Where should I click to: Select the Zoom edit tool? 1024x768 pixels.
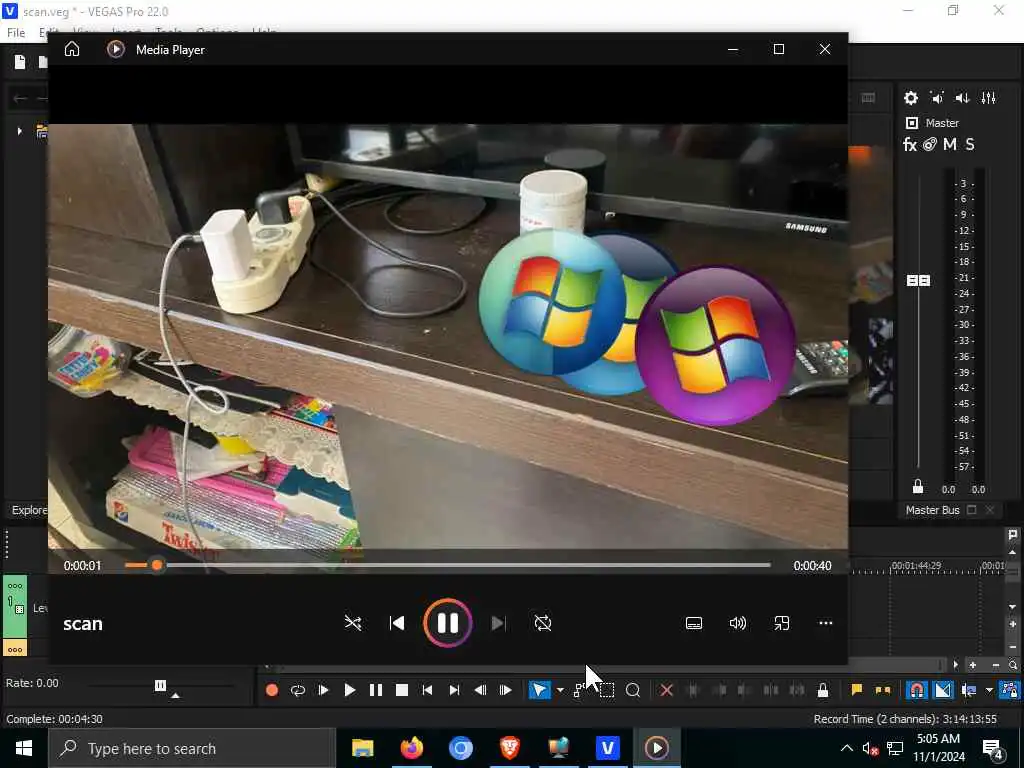(633, 690)
